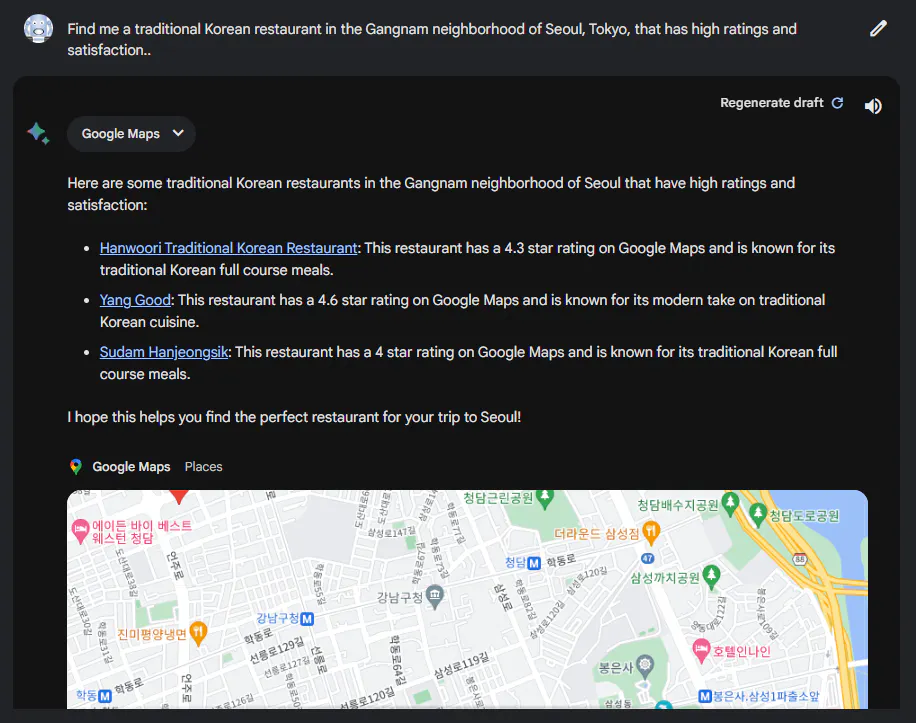The image size is (916, 723).
Task: Click the Regenerate draft button
Action: (x=781, y=103)
